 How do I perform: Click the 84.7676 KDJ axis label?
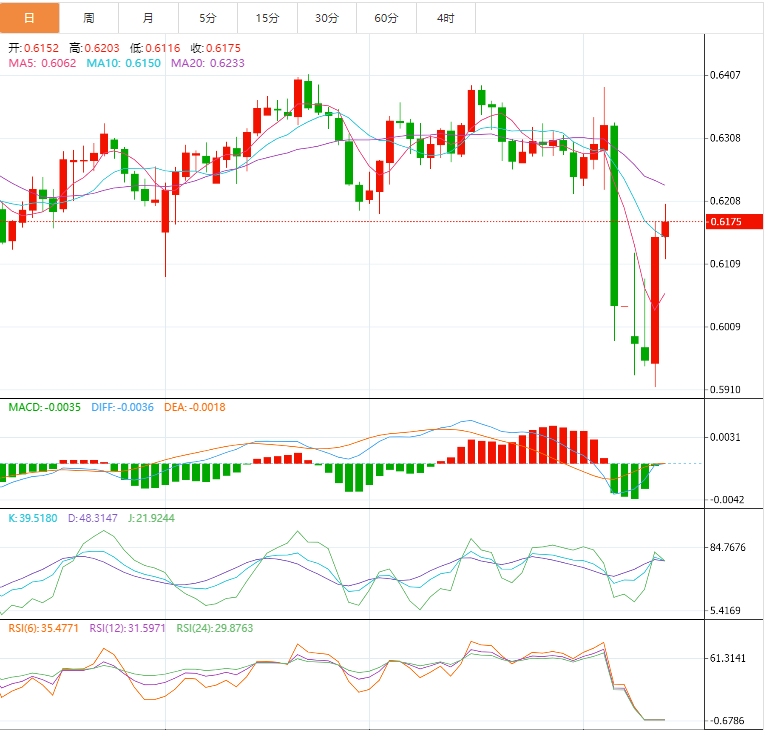point(727,548)
